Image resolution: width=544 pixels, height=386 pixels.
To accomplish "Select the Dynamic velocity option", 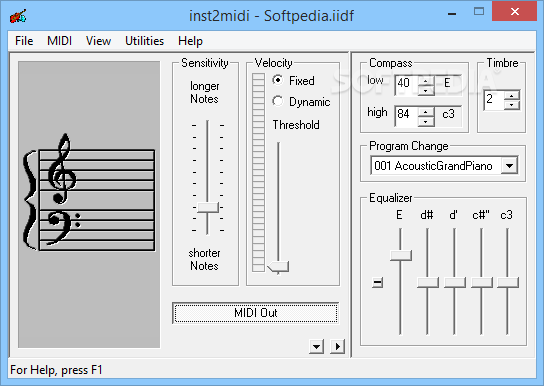I will pos(301,102).
